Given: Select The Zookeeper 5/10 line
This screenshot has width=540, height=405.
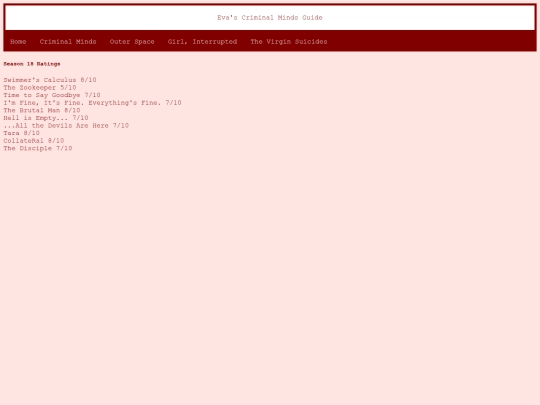Looking at the screenshot, I should tap(40, 87).
